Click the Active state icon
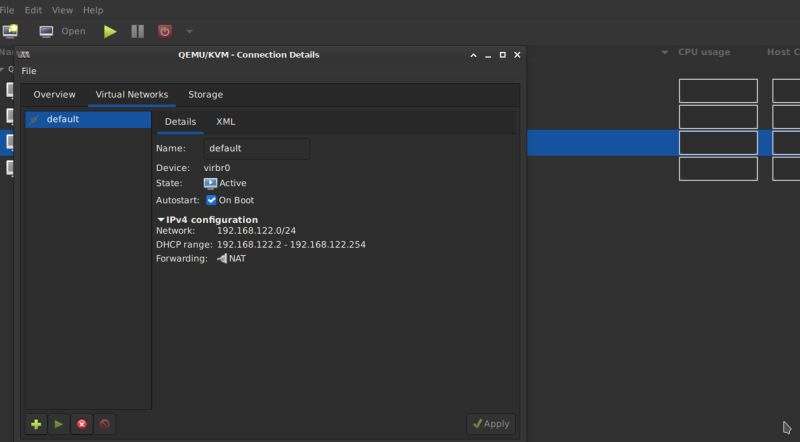 (210, 183)
